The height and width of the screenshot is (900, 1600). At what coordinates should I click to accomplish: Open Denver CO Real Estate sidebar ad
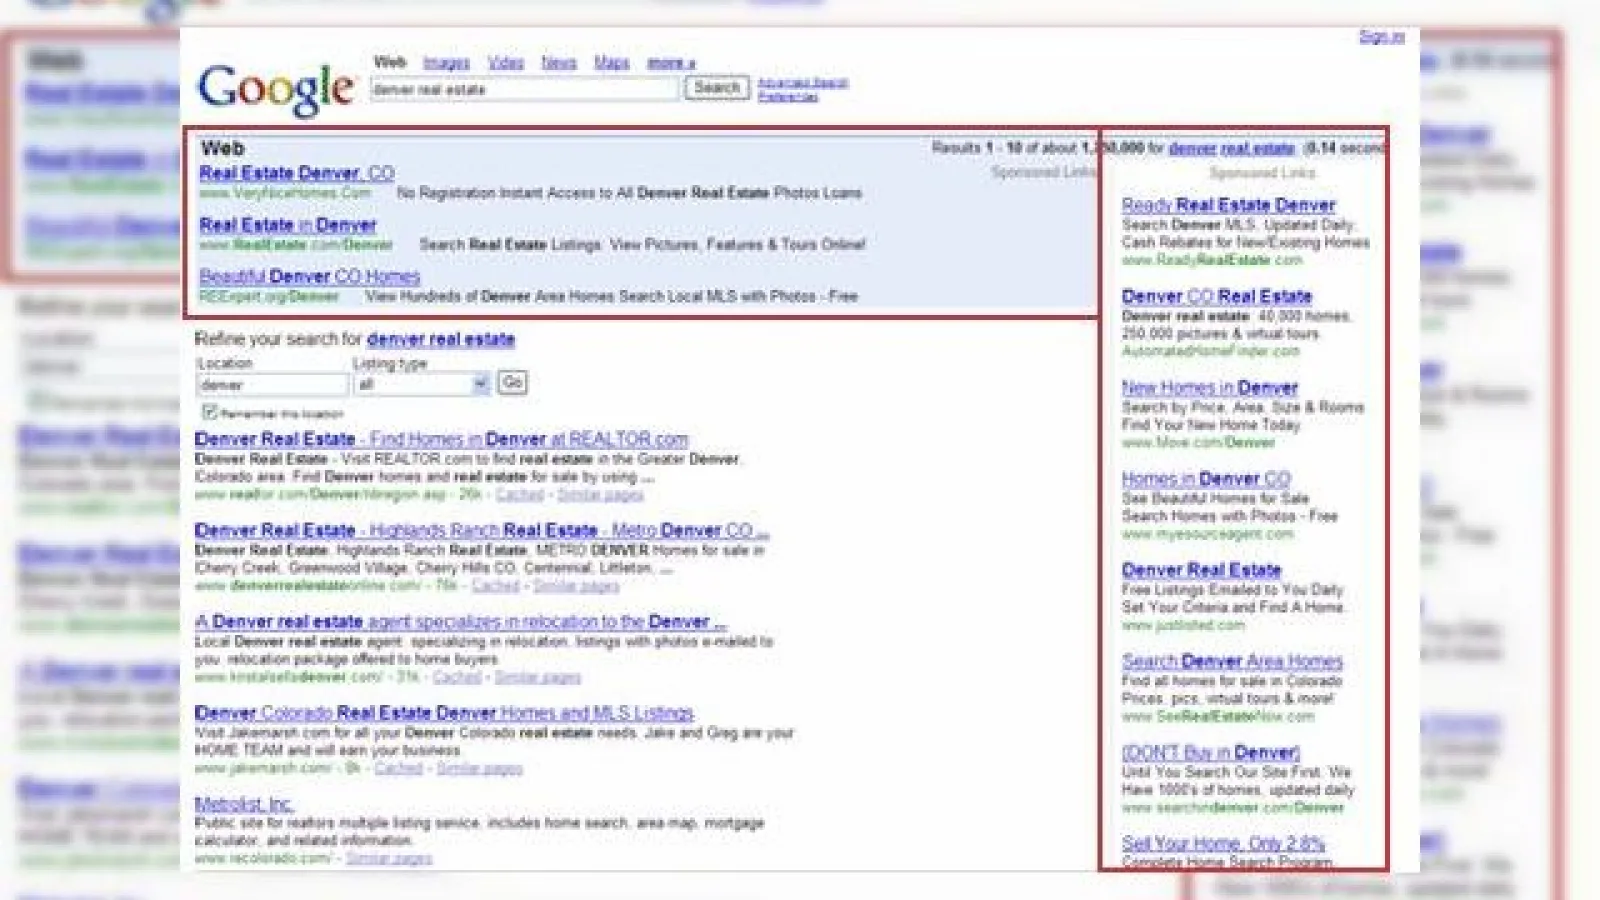[x=1217, y=296]
